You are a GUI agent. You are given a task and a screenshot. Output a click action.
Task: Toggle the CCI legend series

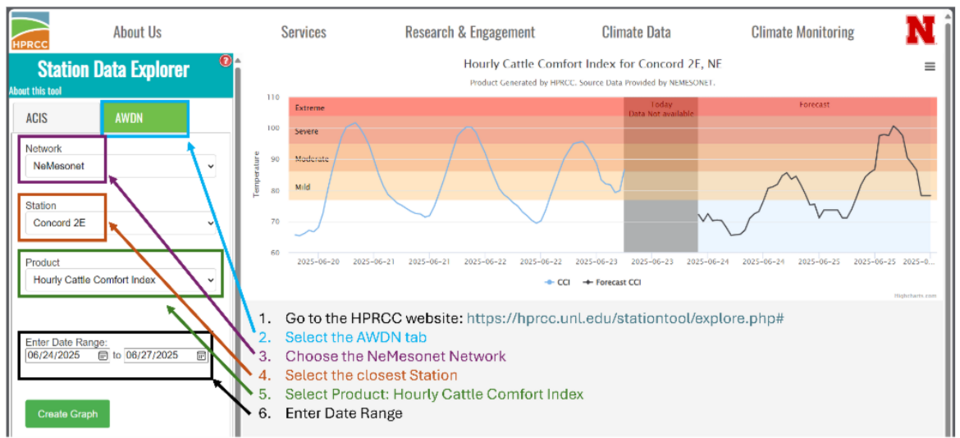coord(558,282)
